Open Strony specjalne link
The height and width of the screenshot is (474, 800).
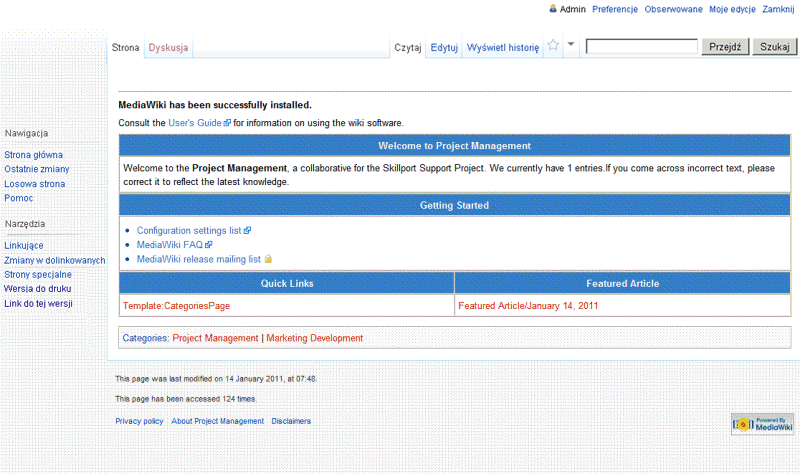38,275
